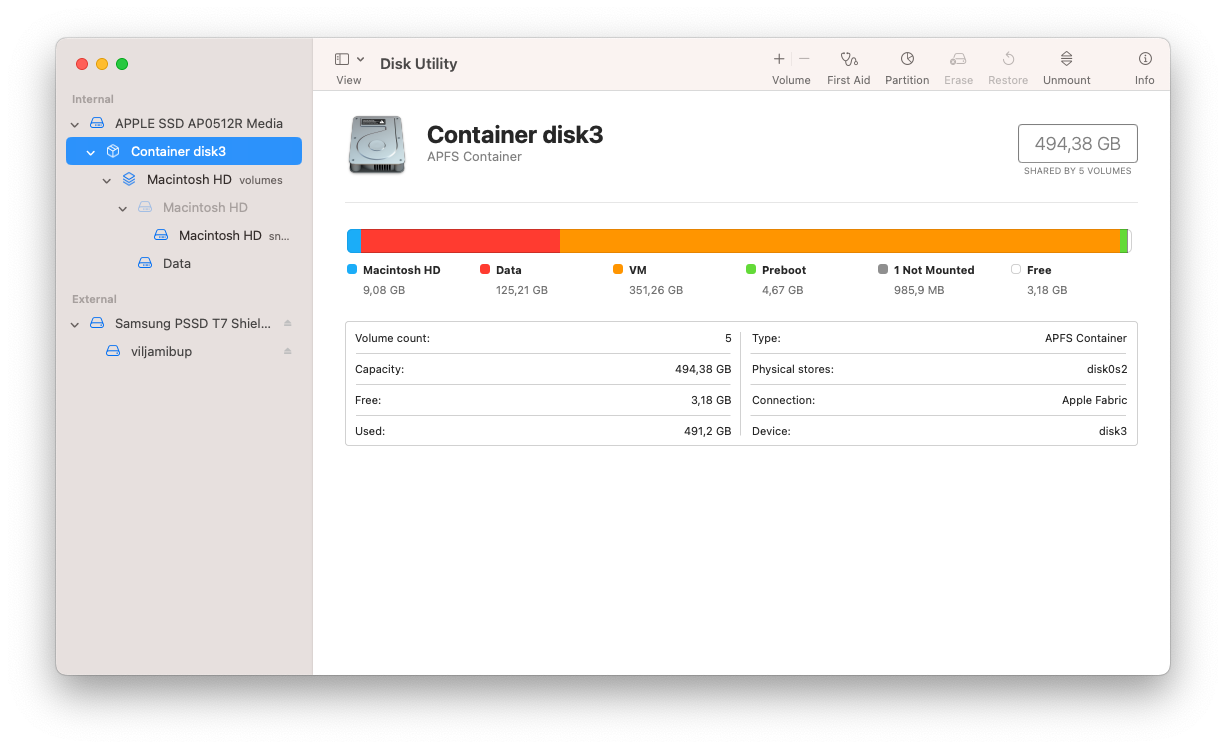Click the 494,38 GB Capacity table value

[703, 369]
